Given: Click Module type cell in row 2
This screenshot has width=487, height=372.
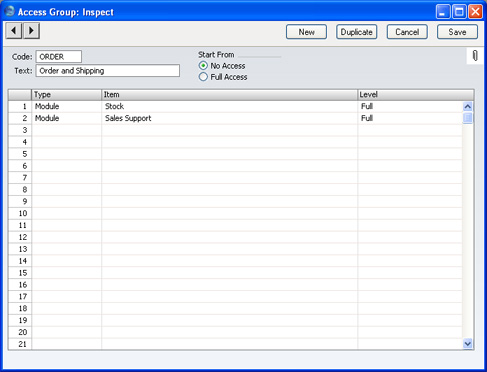Looking at the screenshot, I should click(x=67, y=118).
